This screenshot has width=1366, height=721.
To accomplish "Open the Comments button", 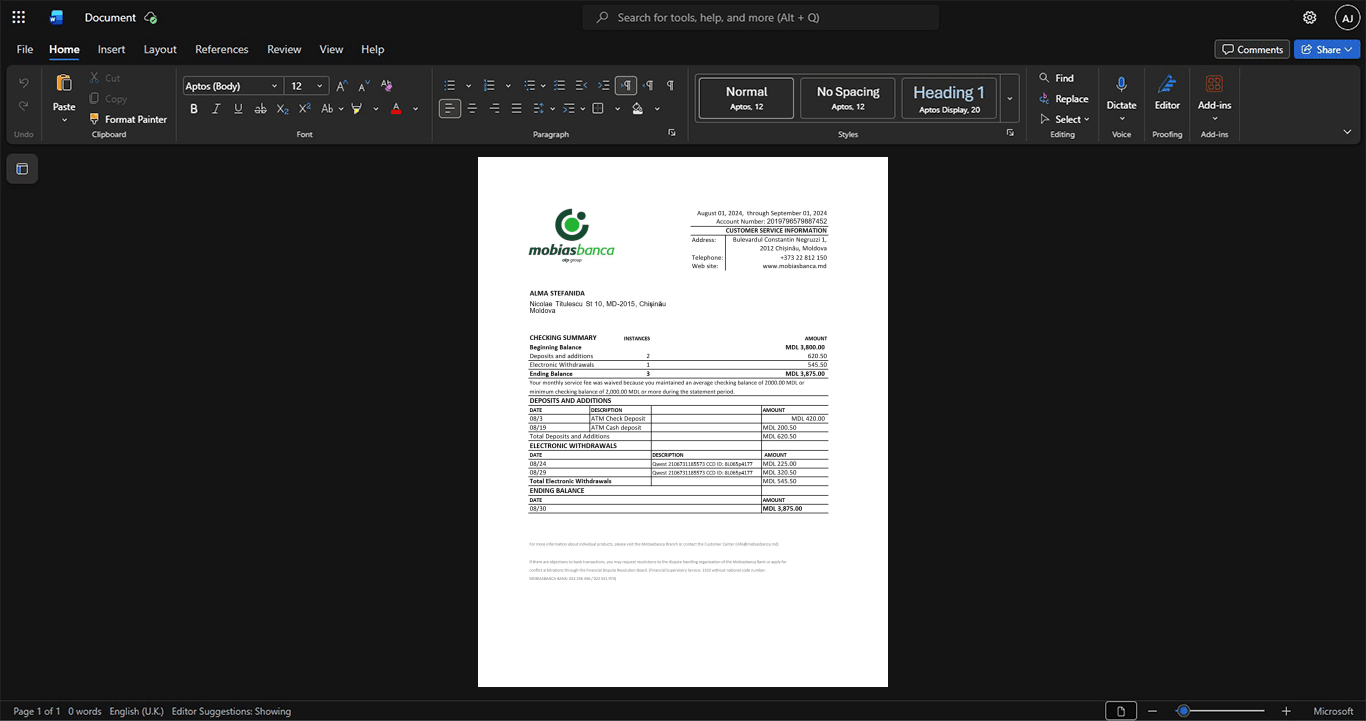I will (x=1252, y=49).
